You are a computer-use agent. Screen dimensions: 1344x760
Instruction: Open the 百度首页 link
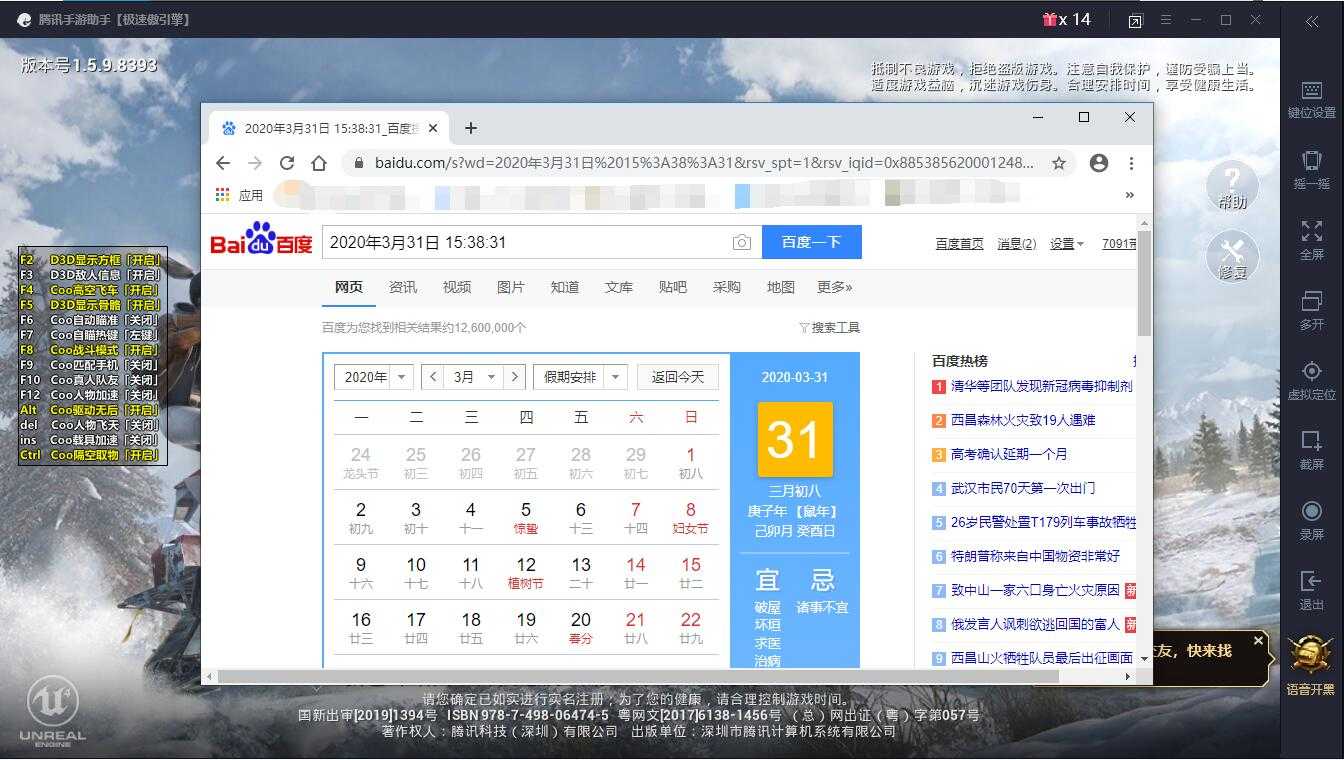(x=960, y=243)
